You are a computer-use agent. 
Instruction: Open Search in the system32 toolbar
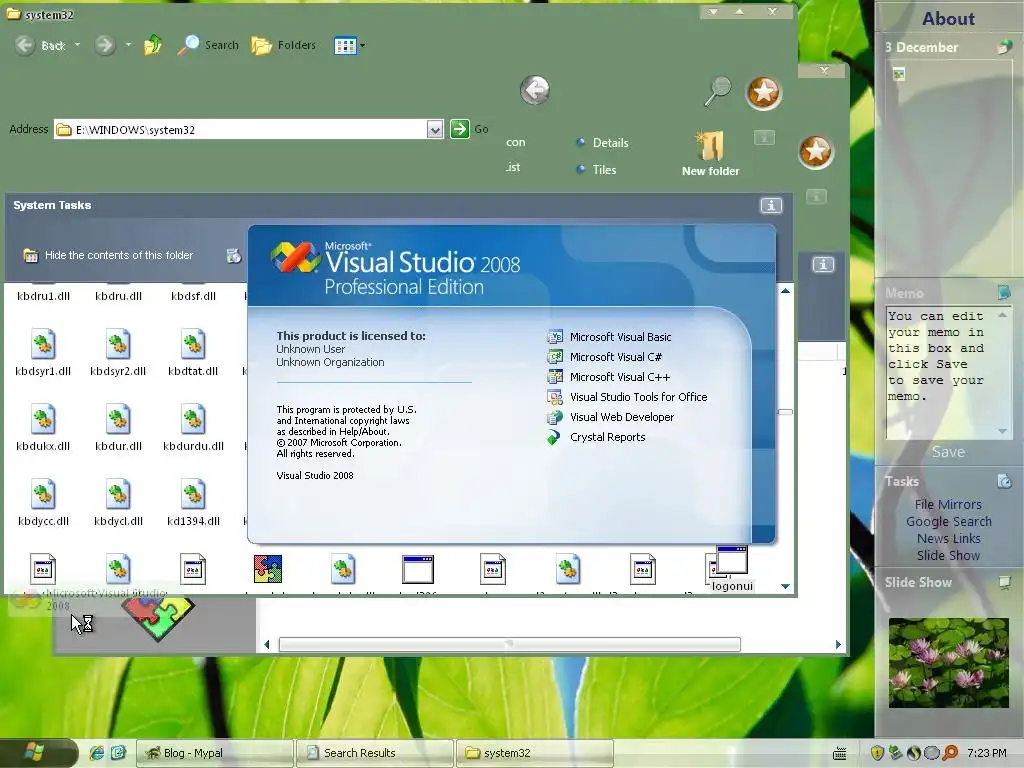[208, 45]
